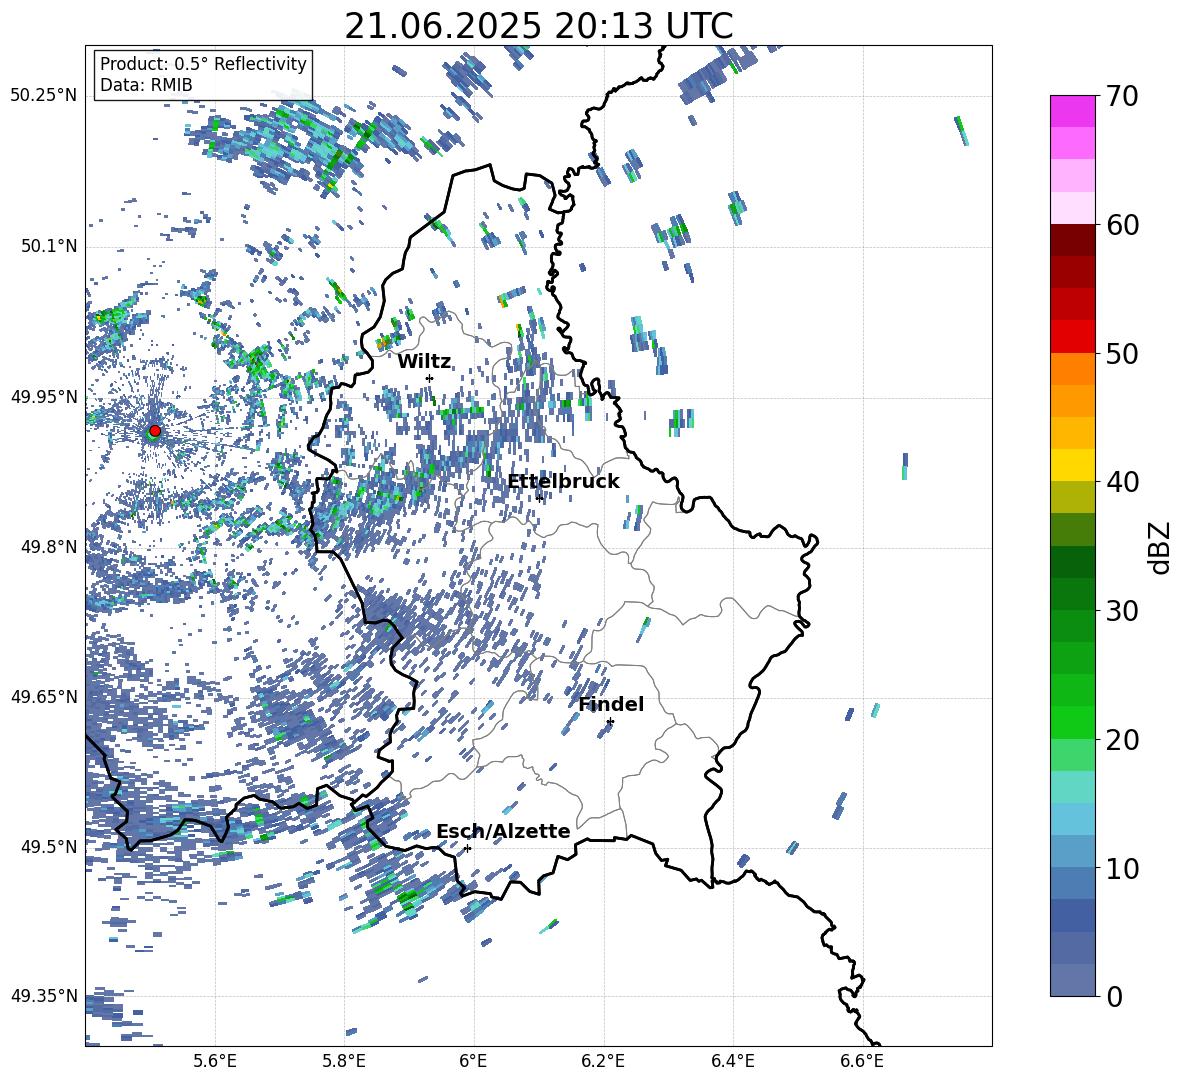Viewport: 1184px width, 1081px height.
Task: Click the Esch/Alzette city label
Action: 503,831
